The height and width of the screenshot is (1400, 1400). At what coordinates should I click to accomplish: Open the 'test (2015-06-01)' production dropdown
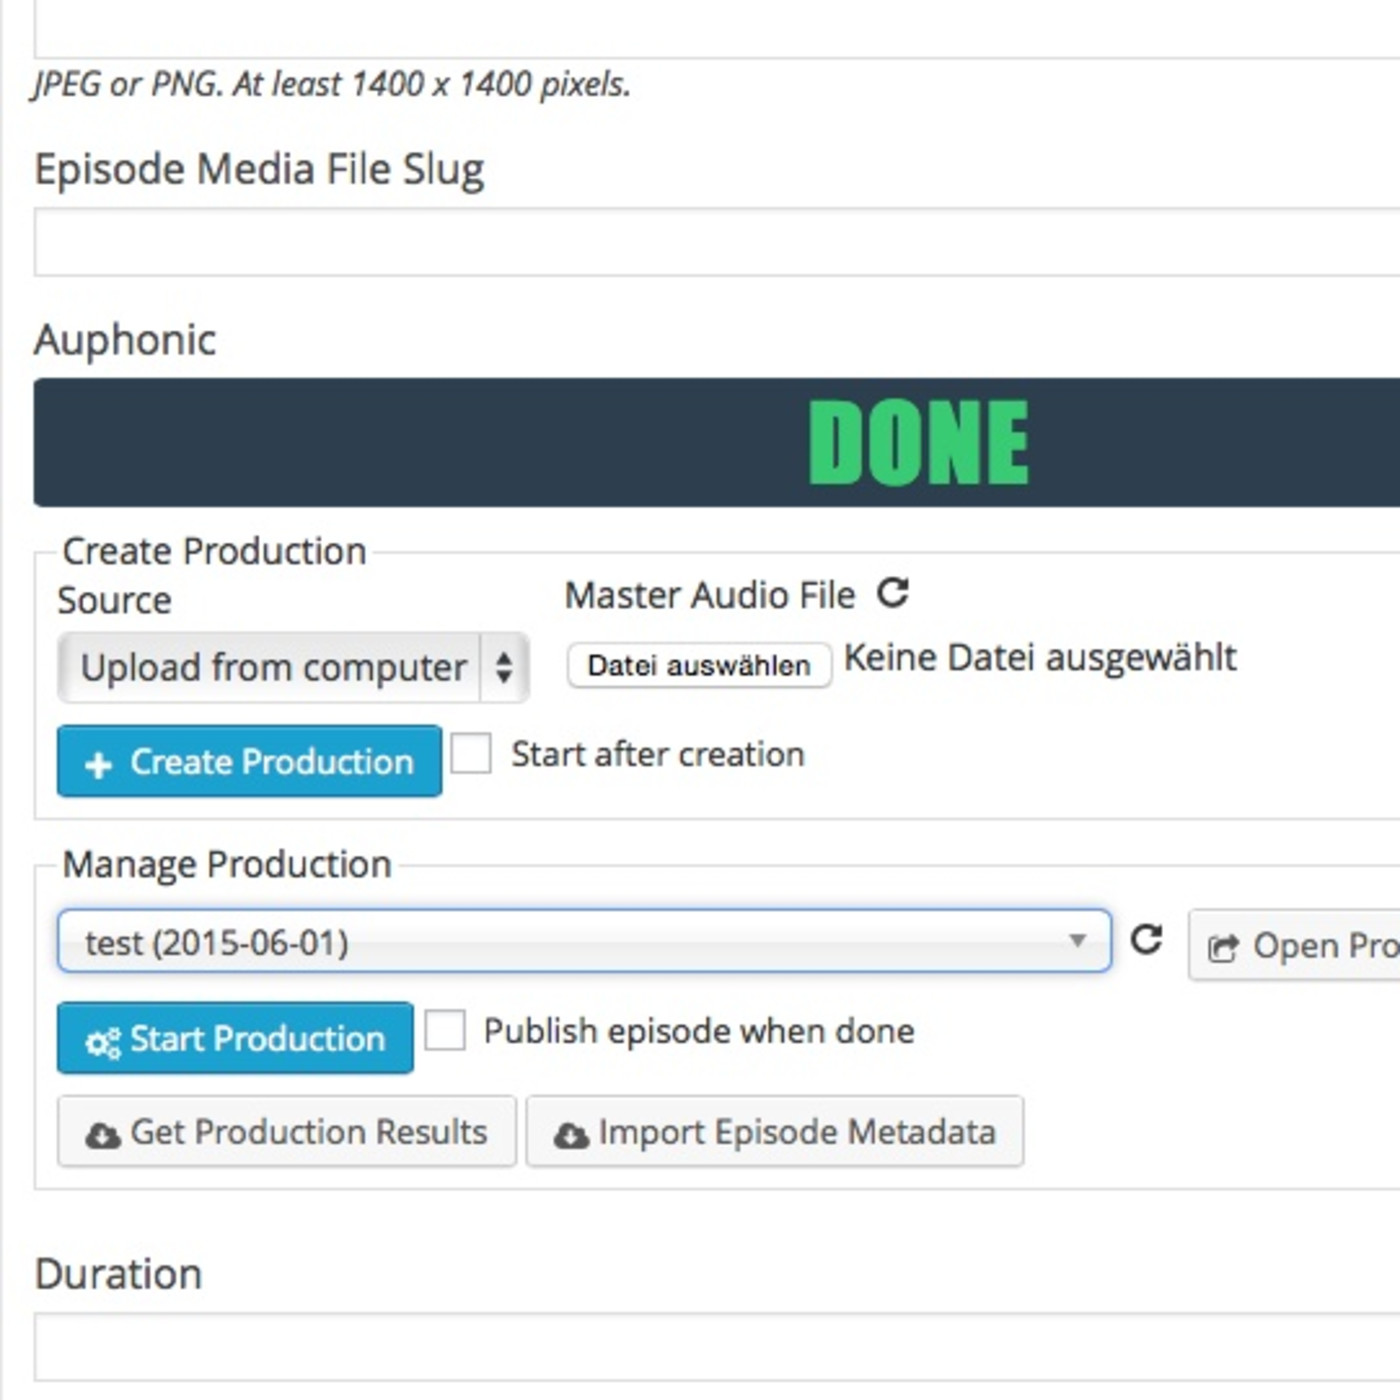point(560,941)
